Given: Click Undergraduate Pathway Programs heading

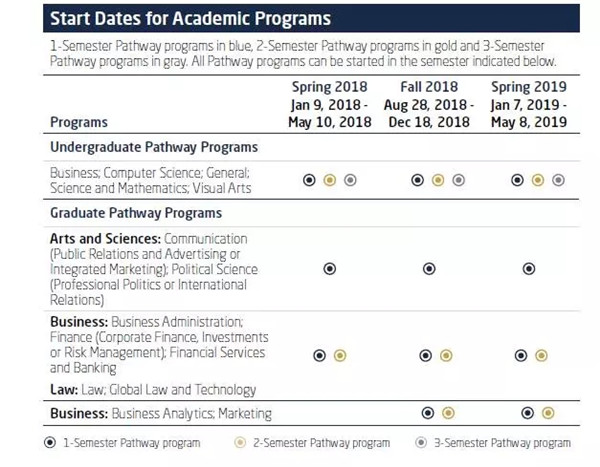Looking at the screenshot, I should (x=153, y=147).
